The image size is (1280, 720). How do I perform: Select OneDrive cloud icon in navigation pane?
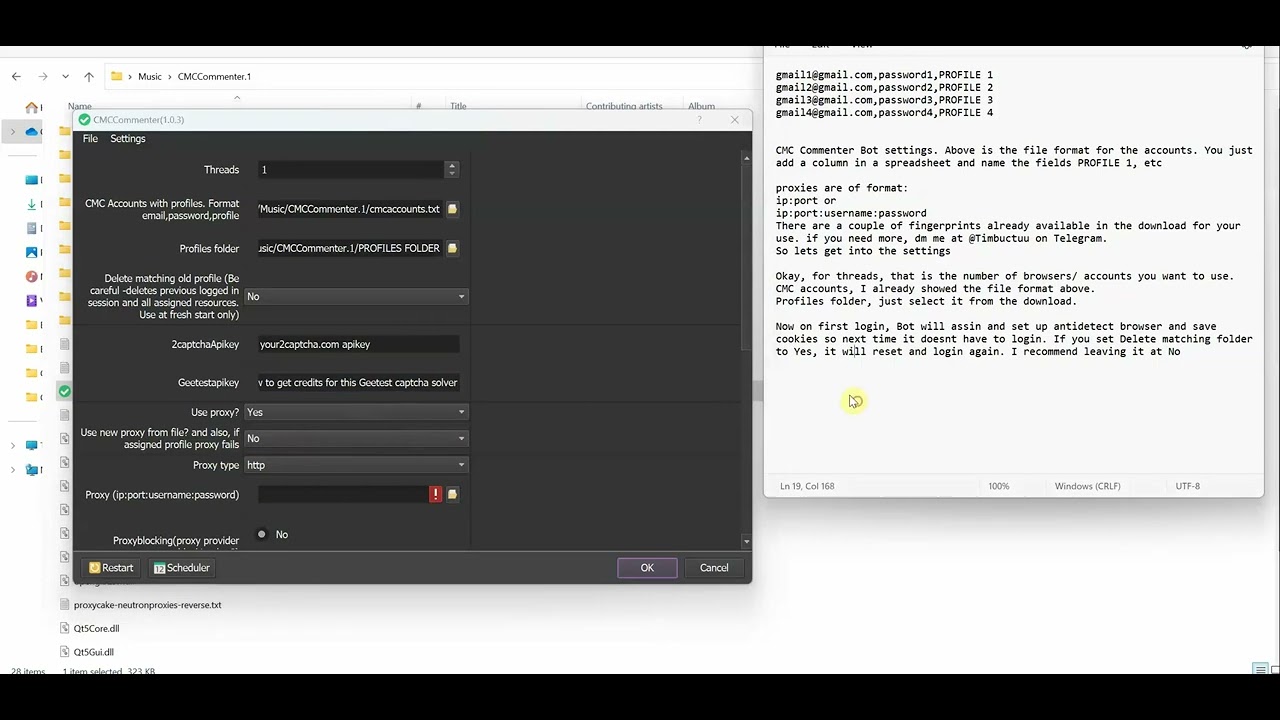click(x=32, y=131)
